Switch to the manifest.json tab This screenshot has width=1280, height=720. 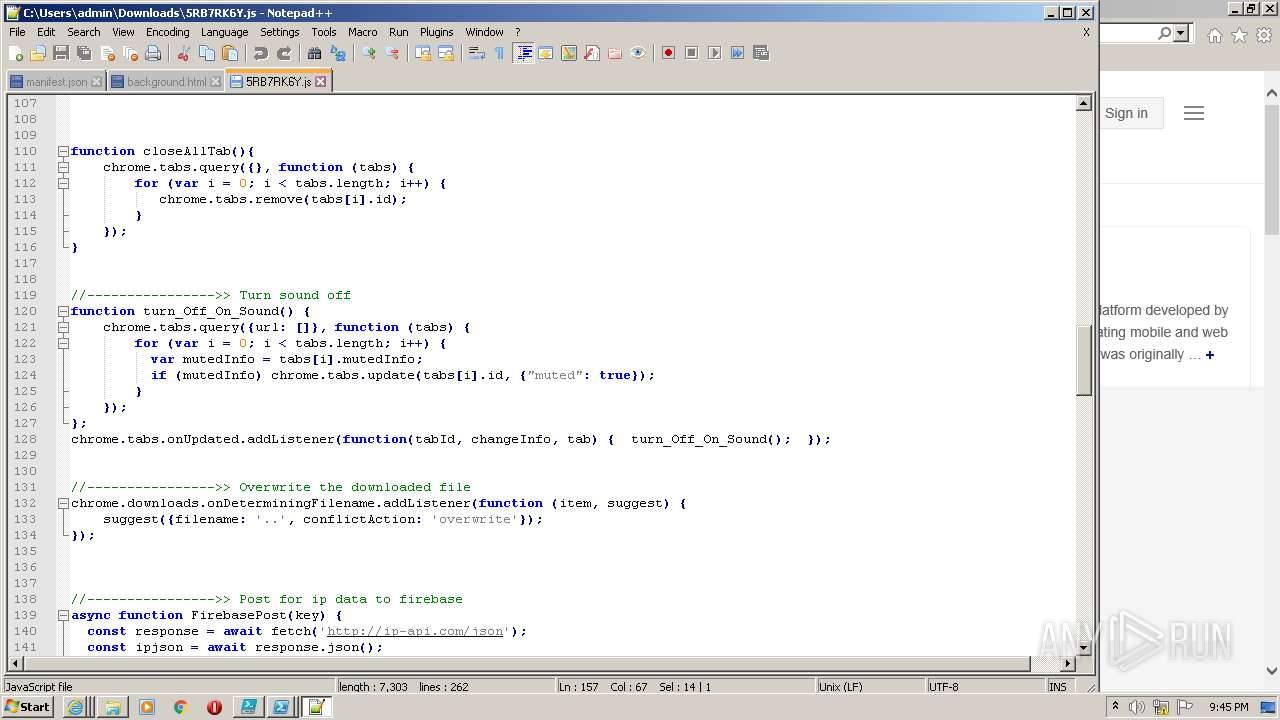point(56,82)
